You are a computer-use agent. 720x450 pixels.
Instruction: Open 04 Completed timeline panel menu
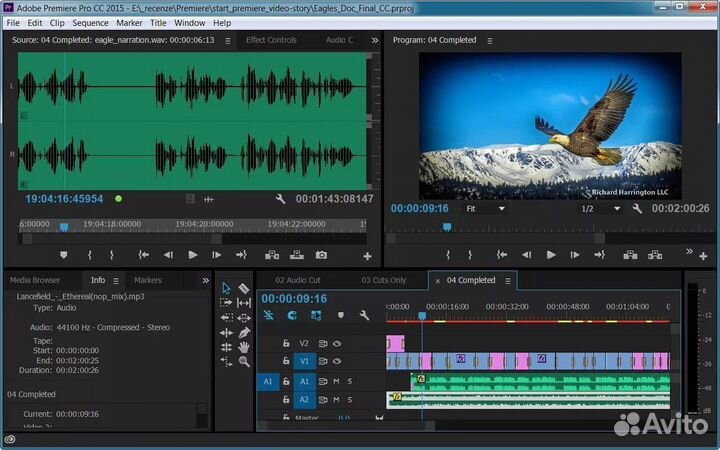click(508, 281)
